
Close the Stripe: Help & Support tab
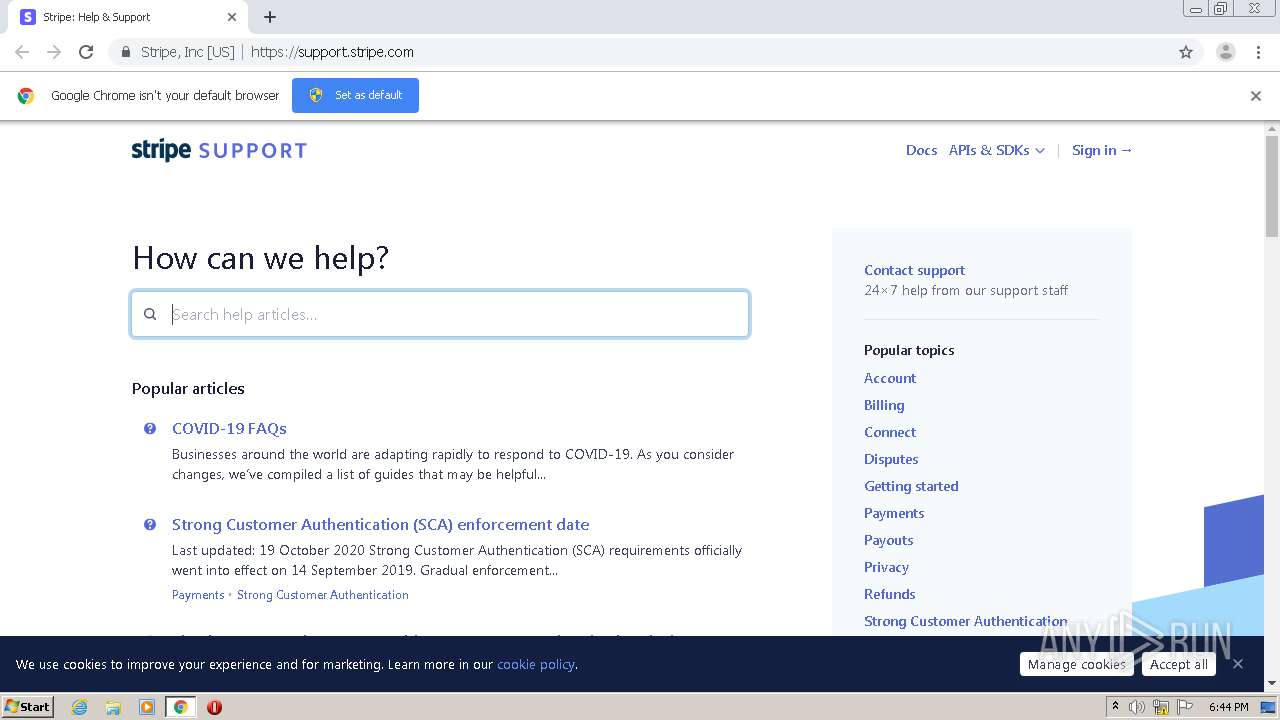[x=232, y=17]
